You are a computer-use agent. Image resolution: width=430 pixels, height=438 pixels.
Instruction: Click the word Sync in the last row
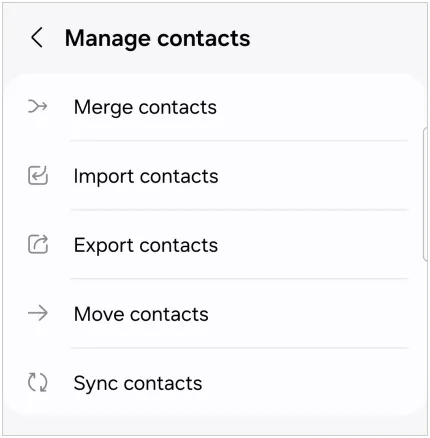pos(96,384)
